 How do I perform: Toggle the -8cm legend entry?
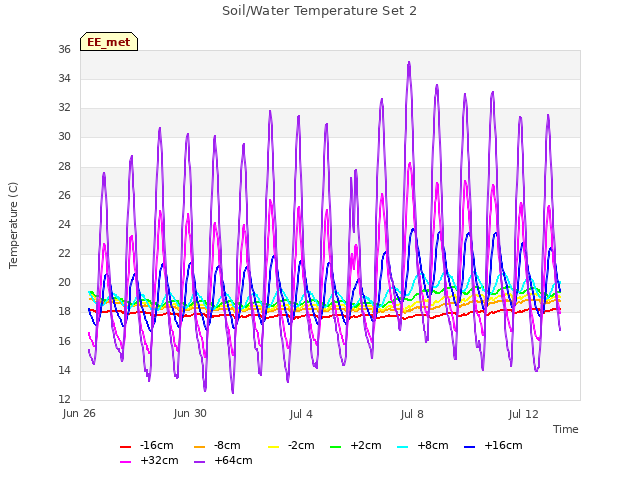tap(217, 445)
